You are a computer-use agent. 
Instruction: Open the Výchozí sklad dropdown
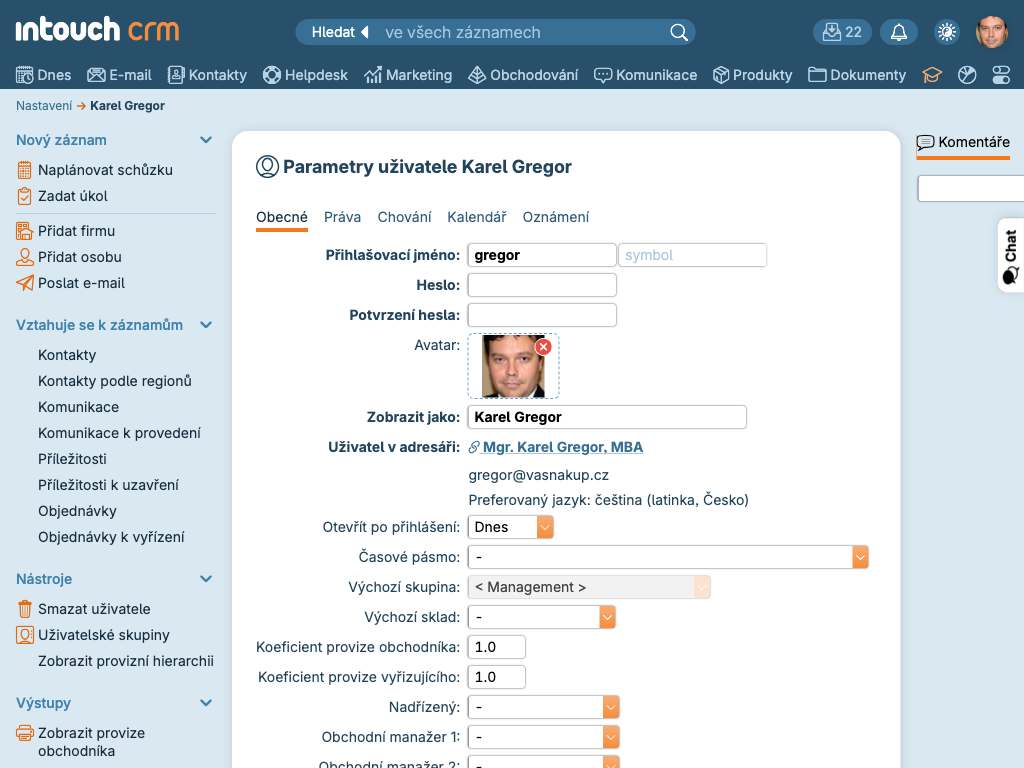pyautogui.click(x=607, y=618)
